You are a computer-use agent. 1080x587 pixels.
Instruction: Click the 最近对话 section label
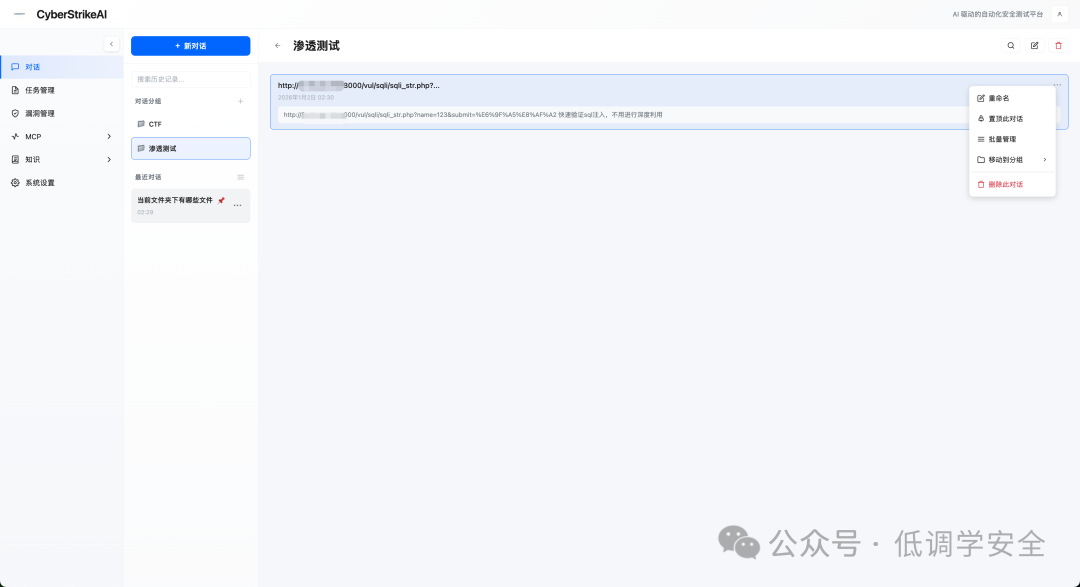coord(148,177)
